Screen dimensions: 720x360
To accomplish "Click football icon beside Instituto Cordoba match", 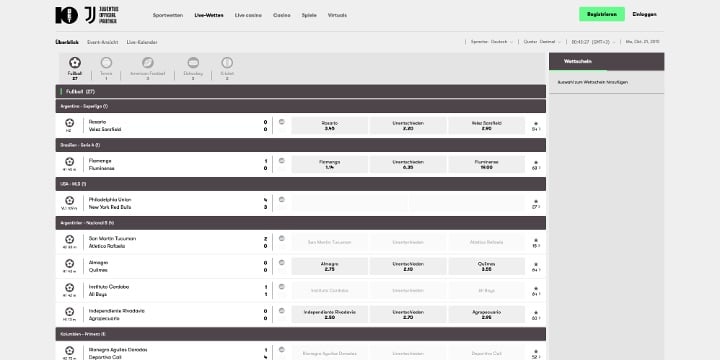I will (69, 287).
